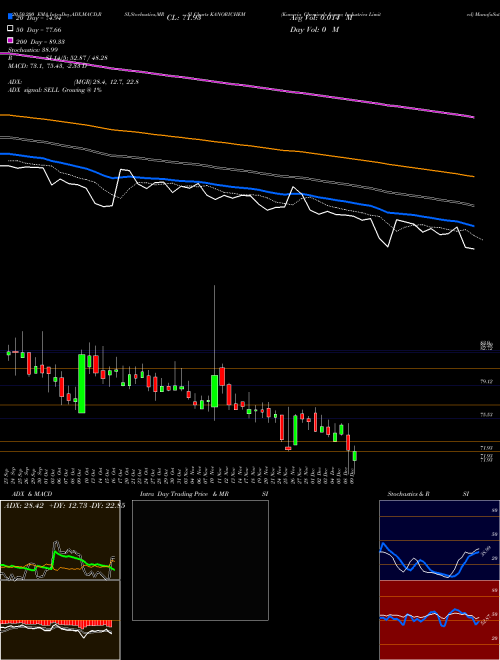Click the 'Intra Day Trading Price & MR' title
Image resolution: width=500 pixels, height=660 pixels.
[x=184, y=494]
